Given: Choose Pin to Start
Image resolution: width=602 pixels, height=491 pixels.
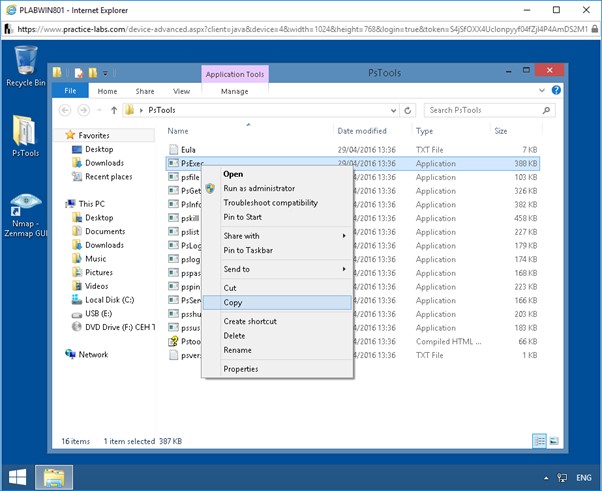Looking at the screenshot, I should point(277,217).
